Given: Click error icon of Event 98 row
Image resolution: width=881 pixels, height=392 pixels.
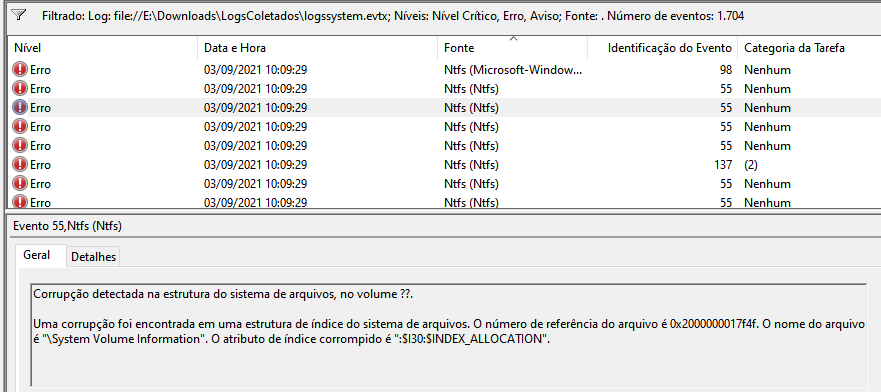Looking at the screenshot, I should 20,70.
